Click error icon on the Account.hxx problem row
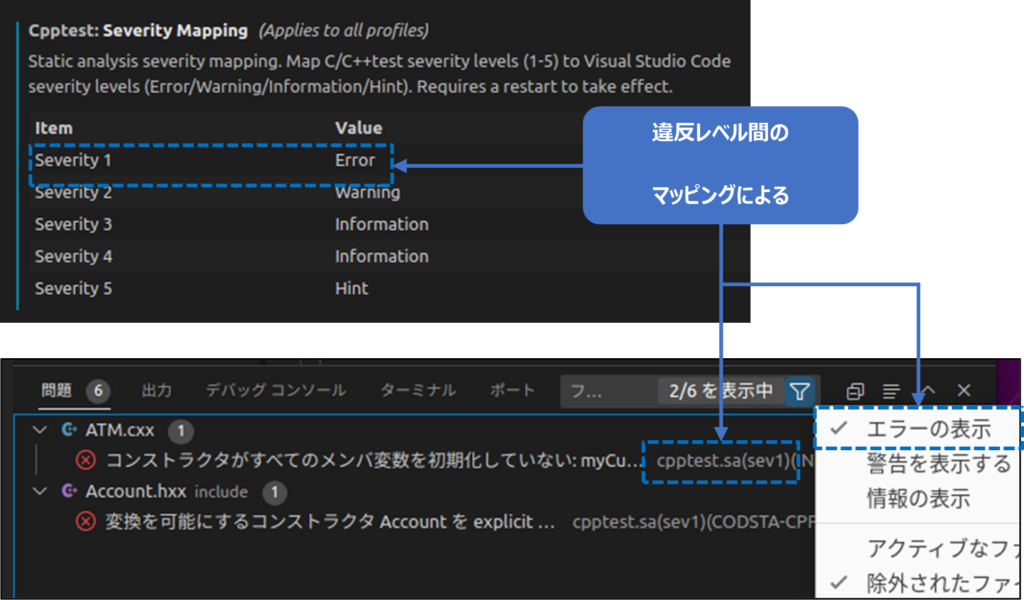The image size is (1024, 600). (x=86, y=522)
